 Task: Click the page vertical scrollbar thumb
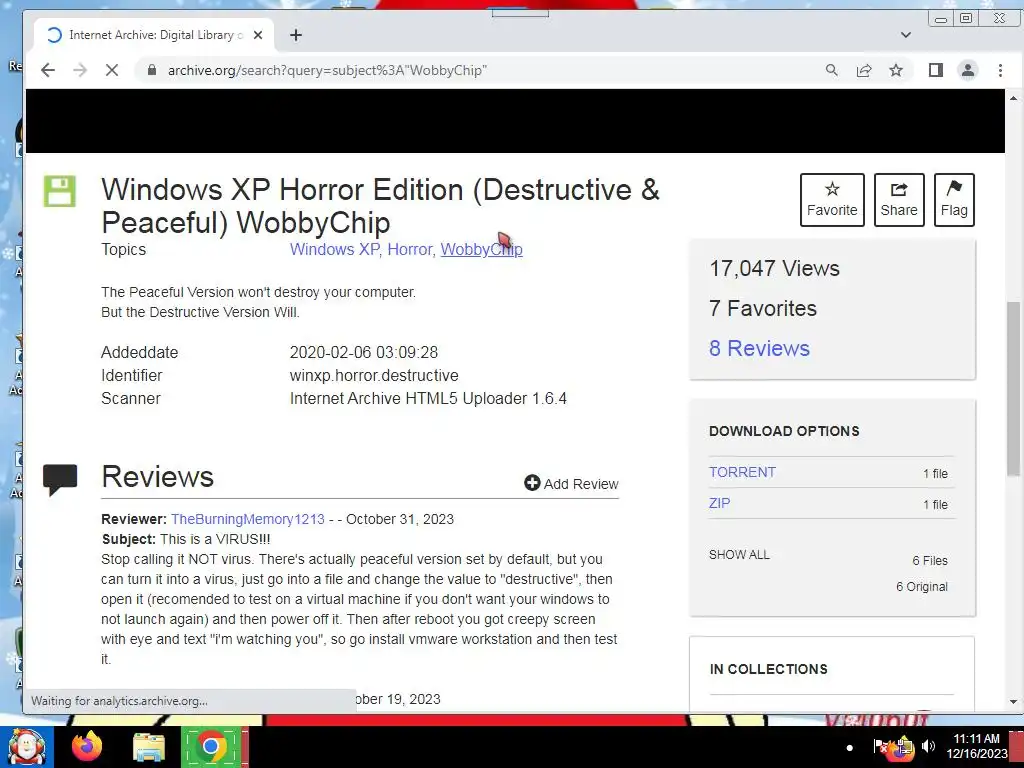click(1013, 389)
